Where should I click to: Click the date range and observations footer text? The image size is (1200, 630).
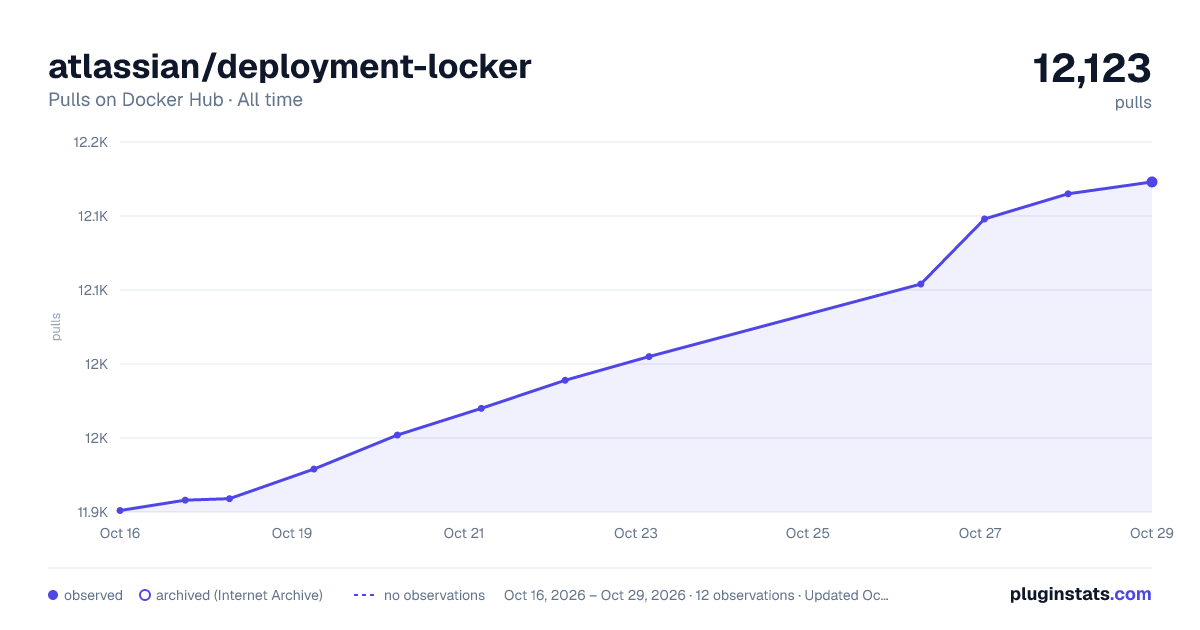pos(696,595)
